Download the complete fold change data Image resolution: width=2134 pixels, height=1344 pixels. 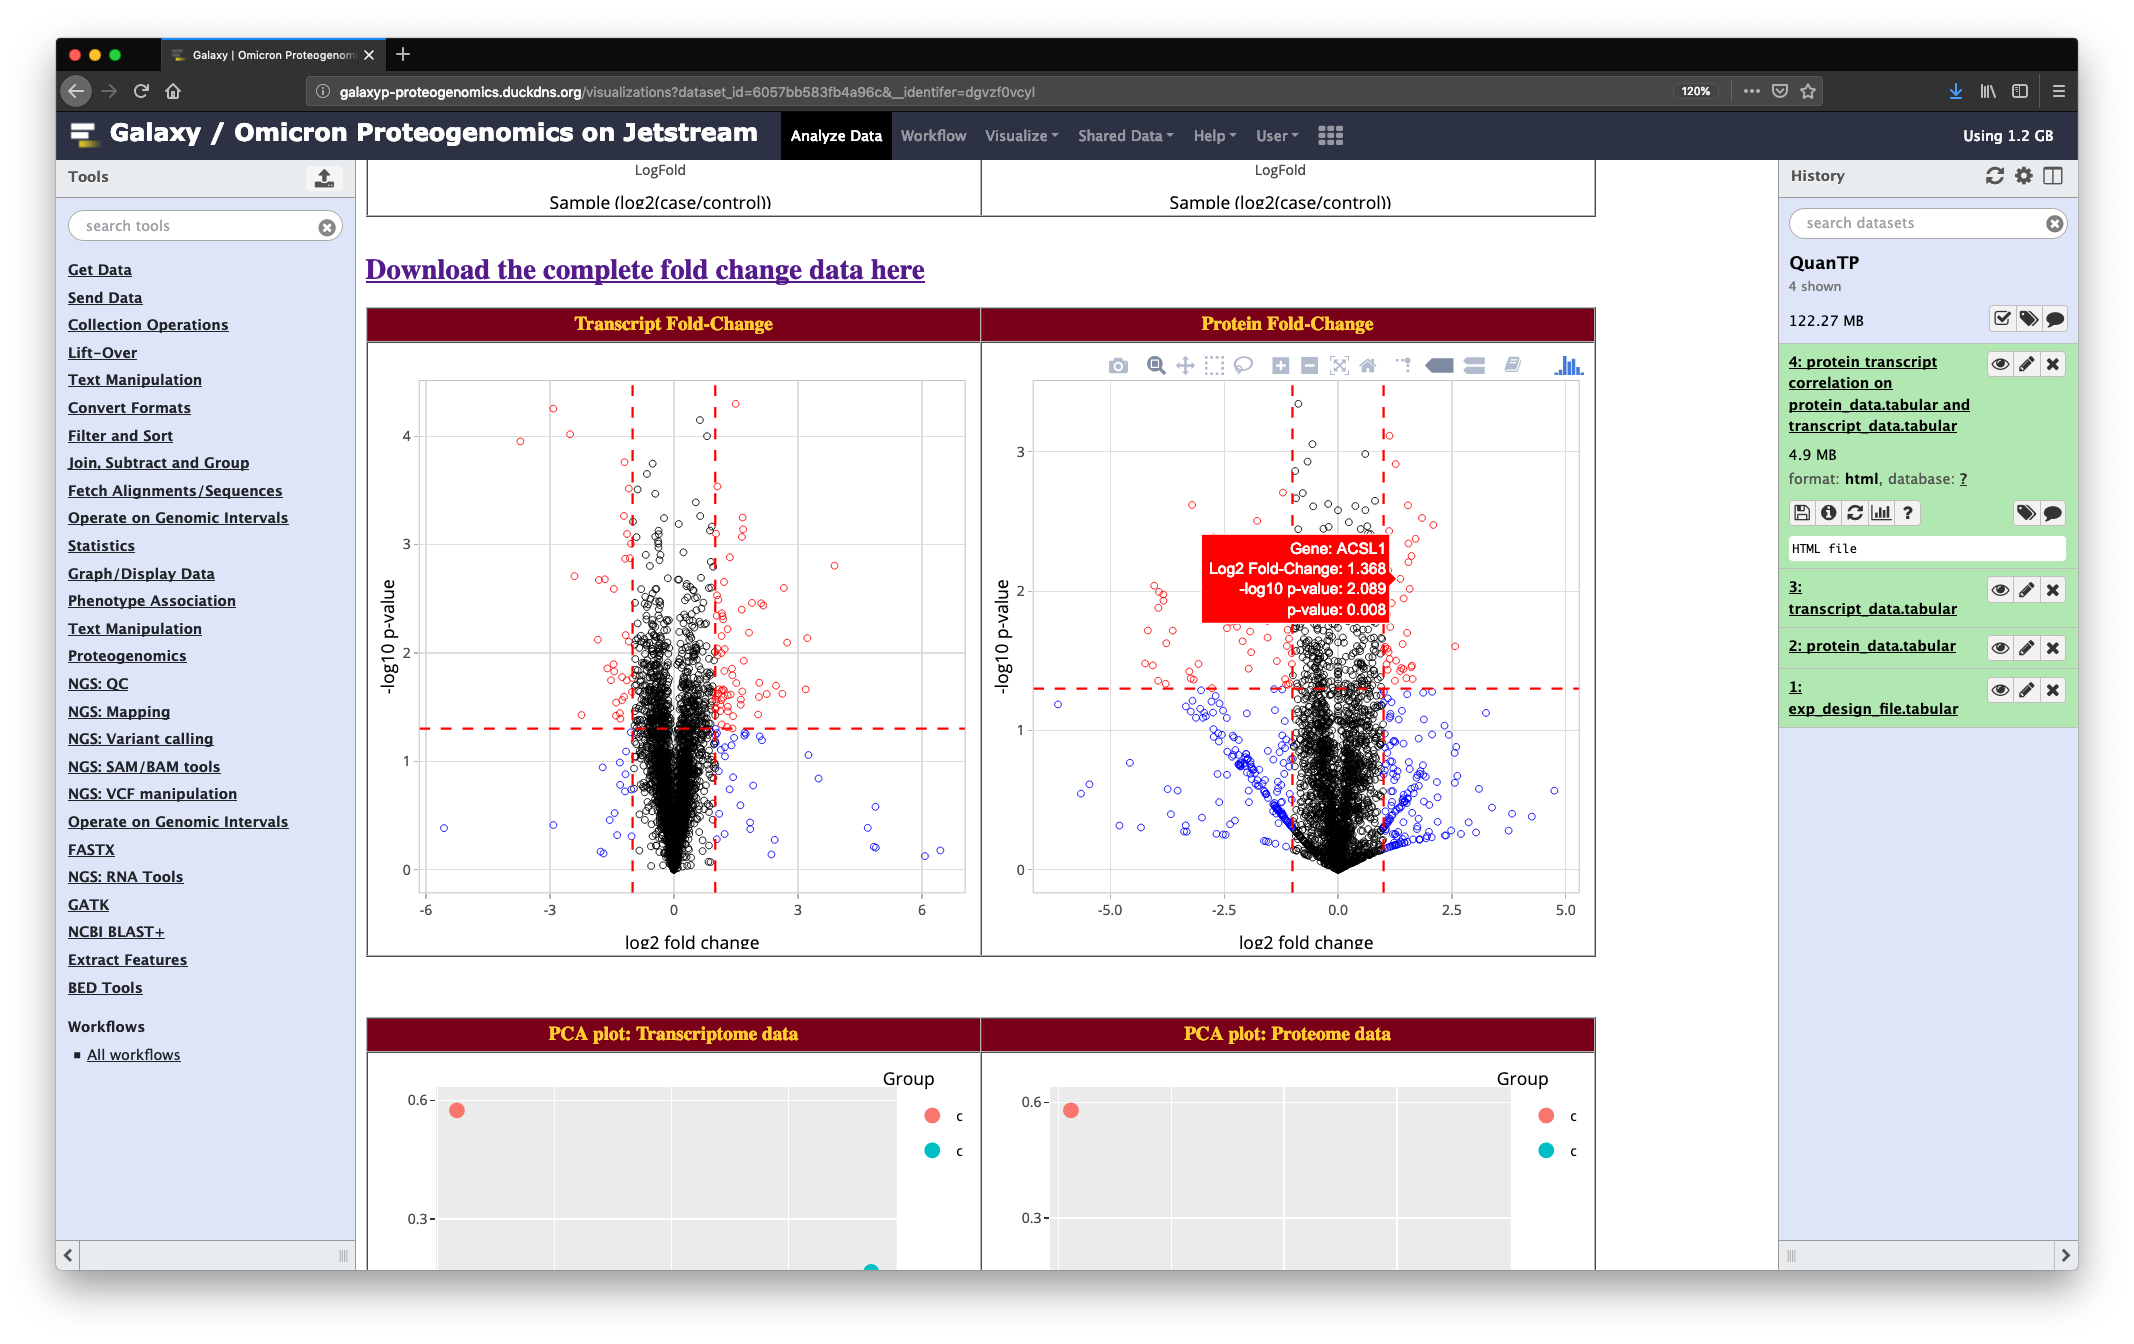[x=645, y=270]
